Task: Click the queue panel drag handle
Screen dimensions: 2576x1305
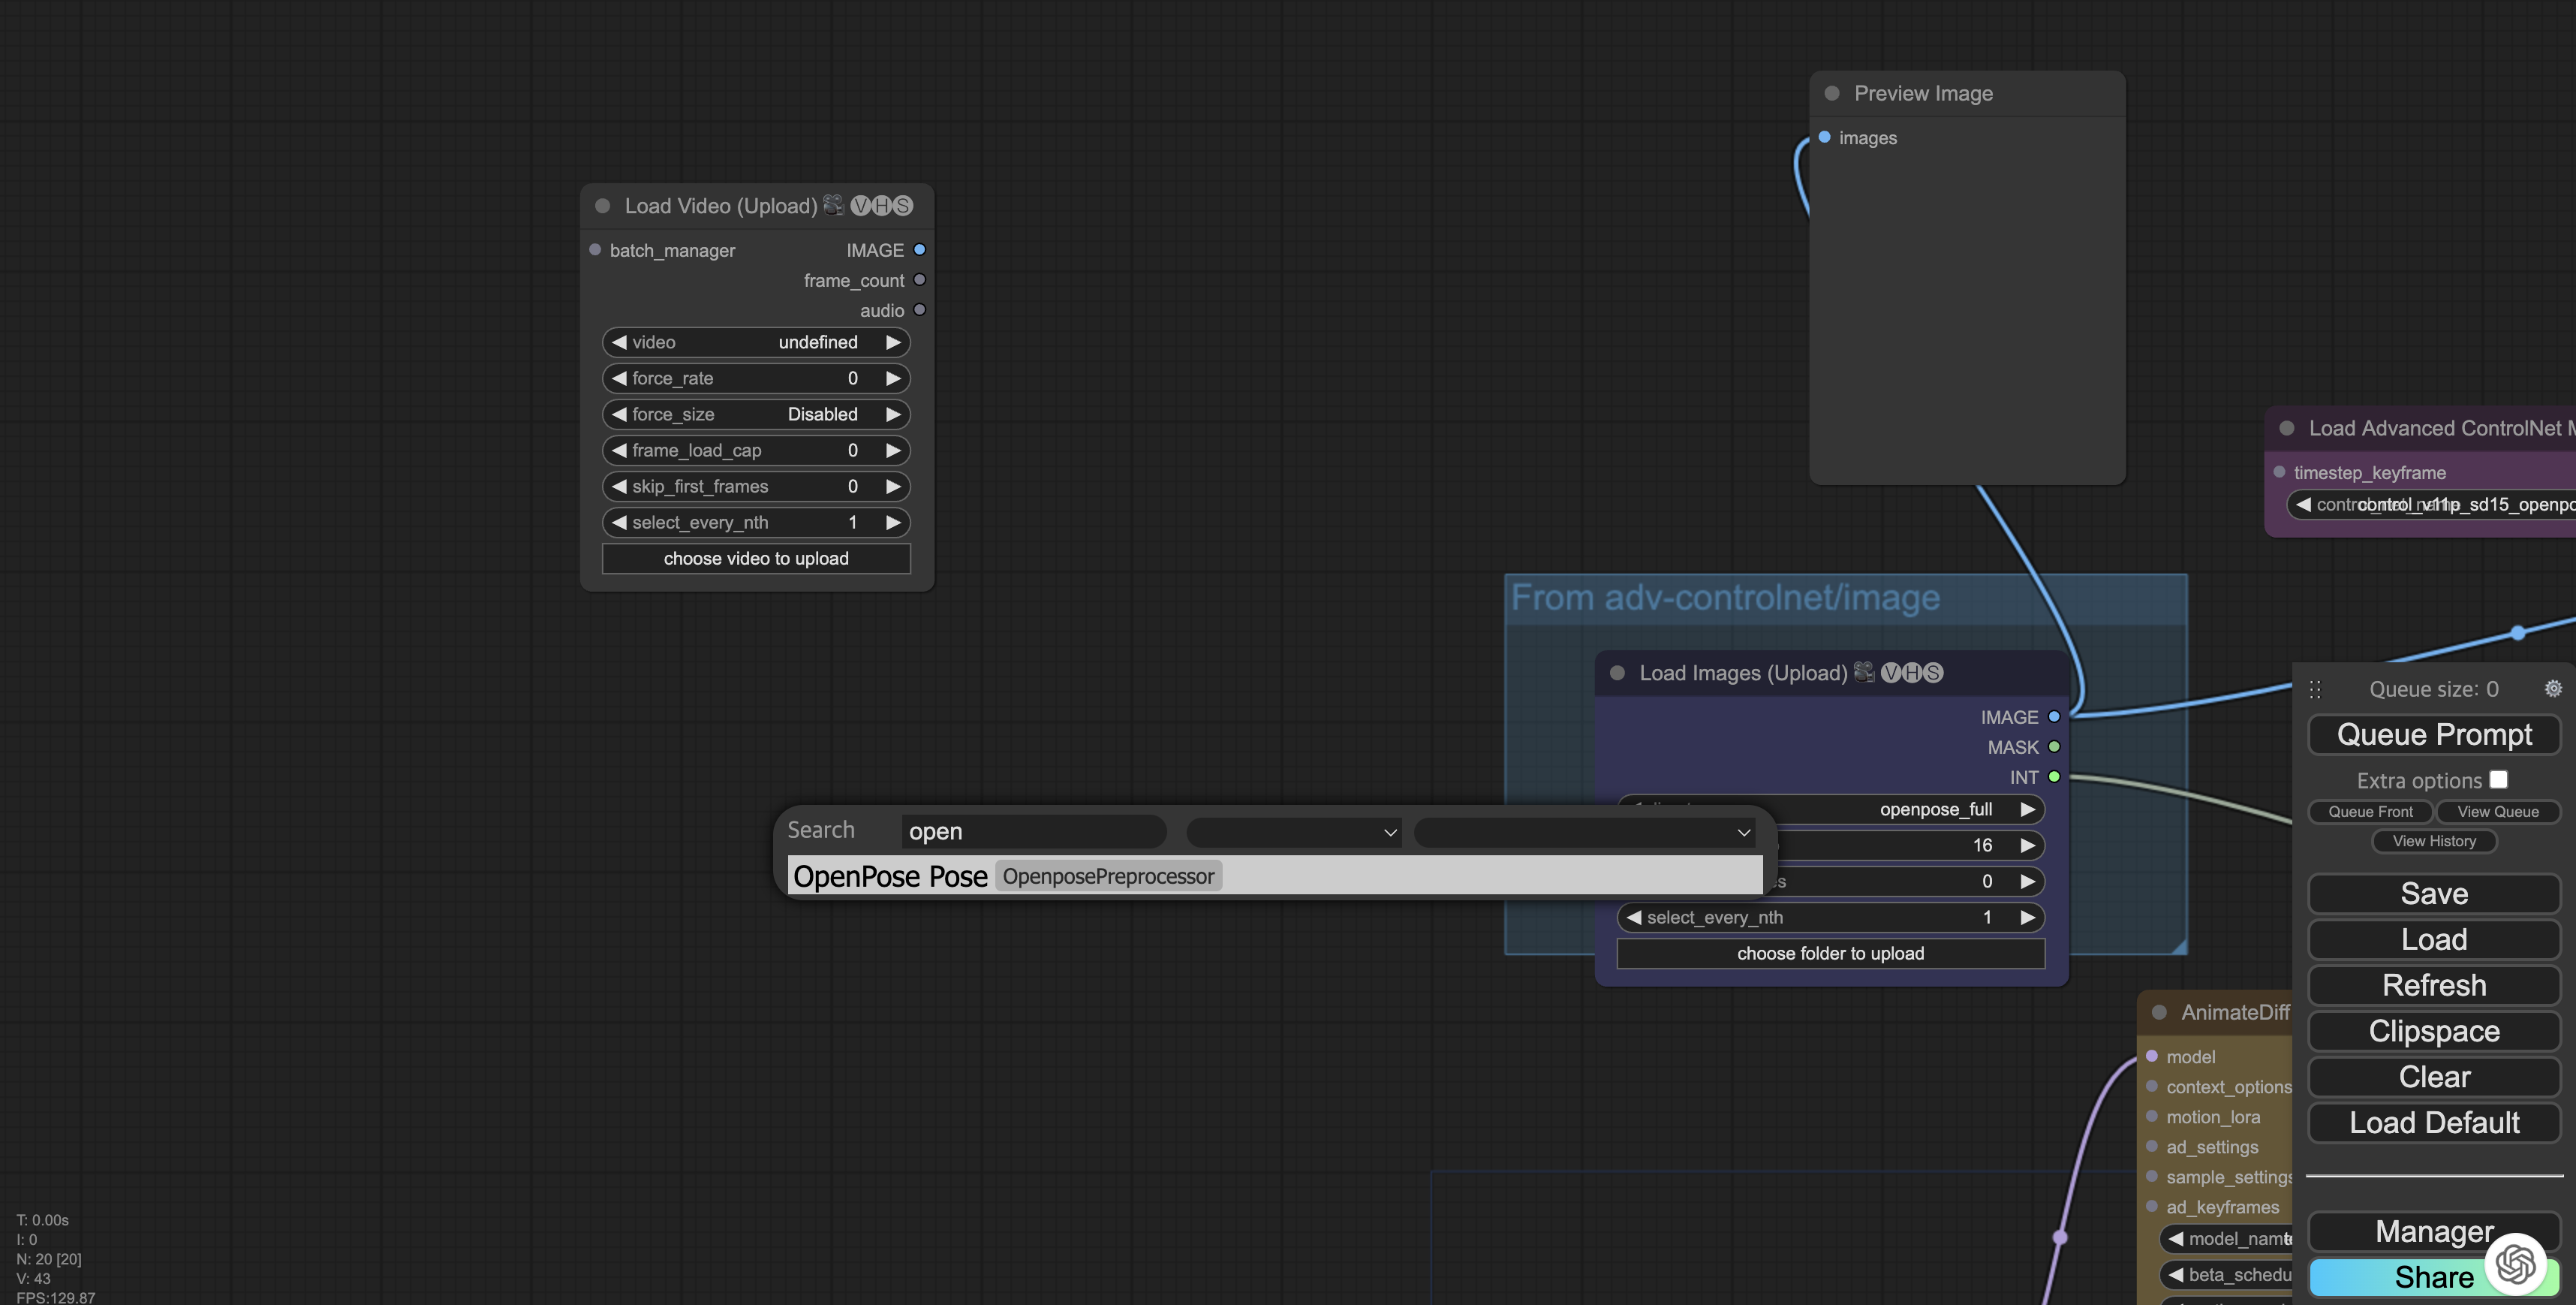Action: [2315, 689]
